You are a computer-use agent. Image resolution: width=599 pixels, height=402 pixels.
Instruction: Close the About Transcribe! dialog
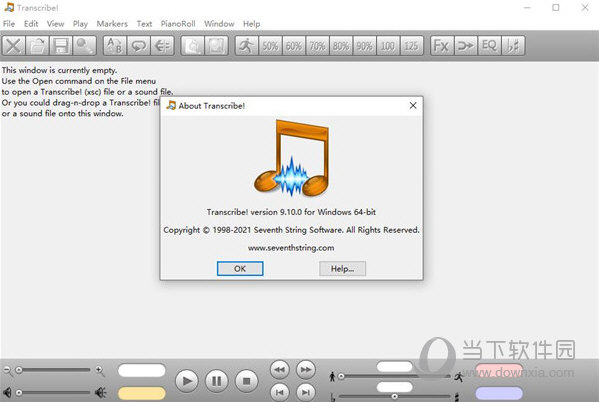413,106
